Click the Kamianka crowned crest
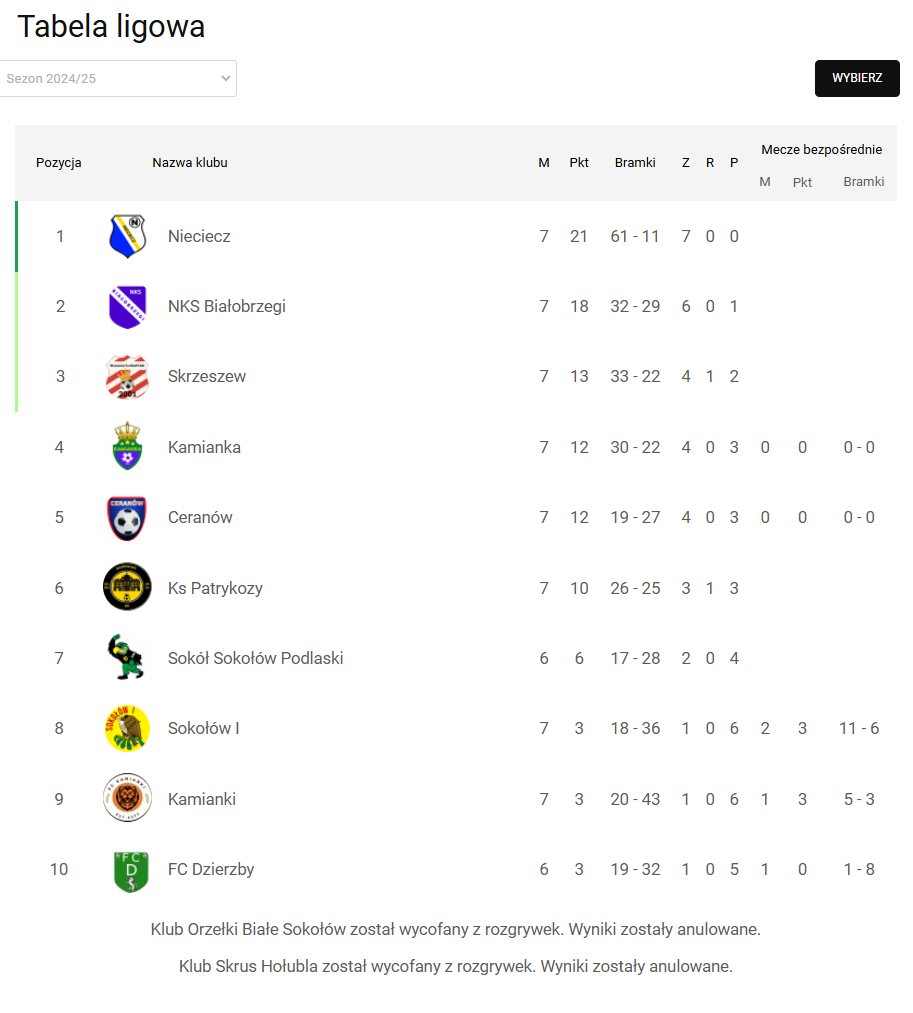 click(127, 446)
